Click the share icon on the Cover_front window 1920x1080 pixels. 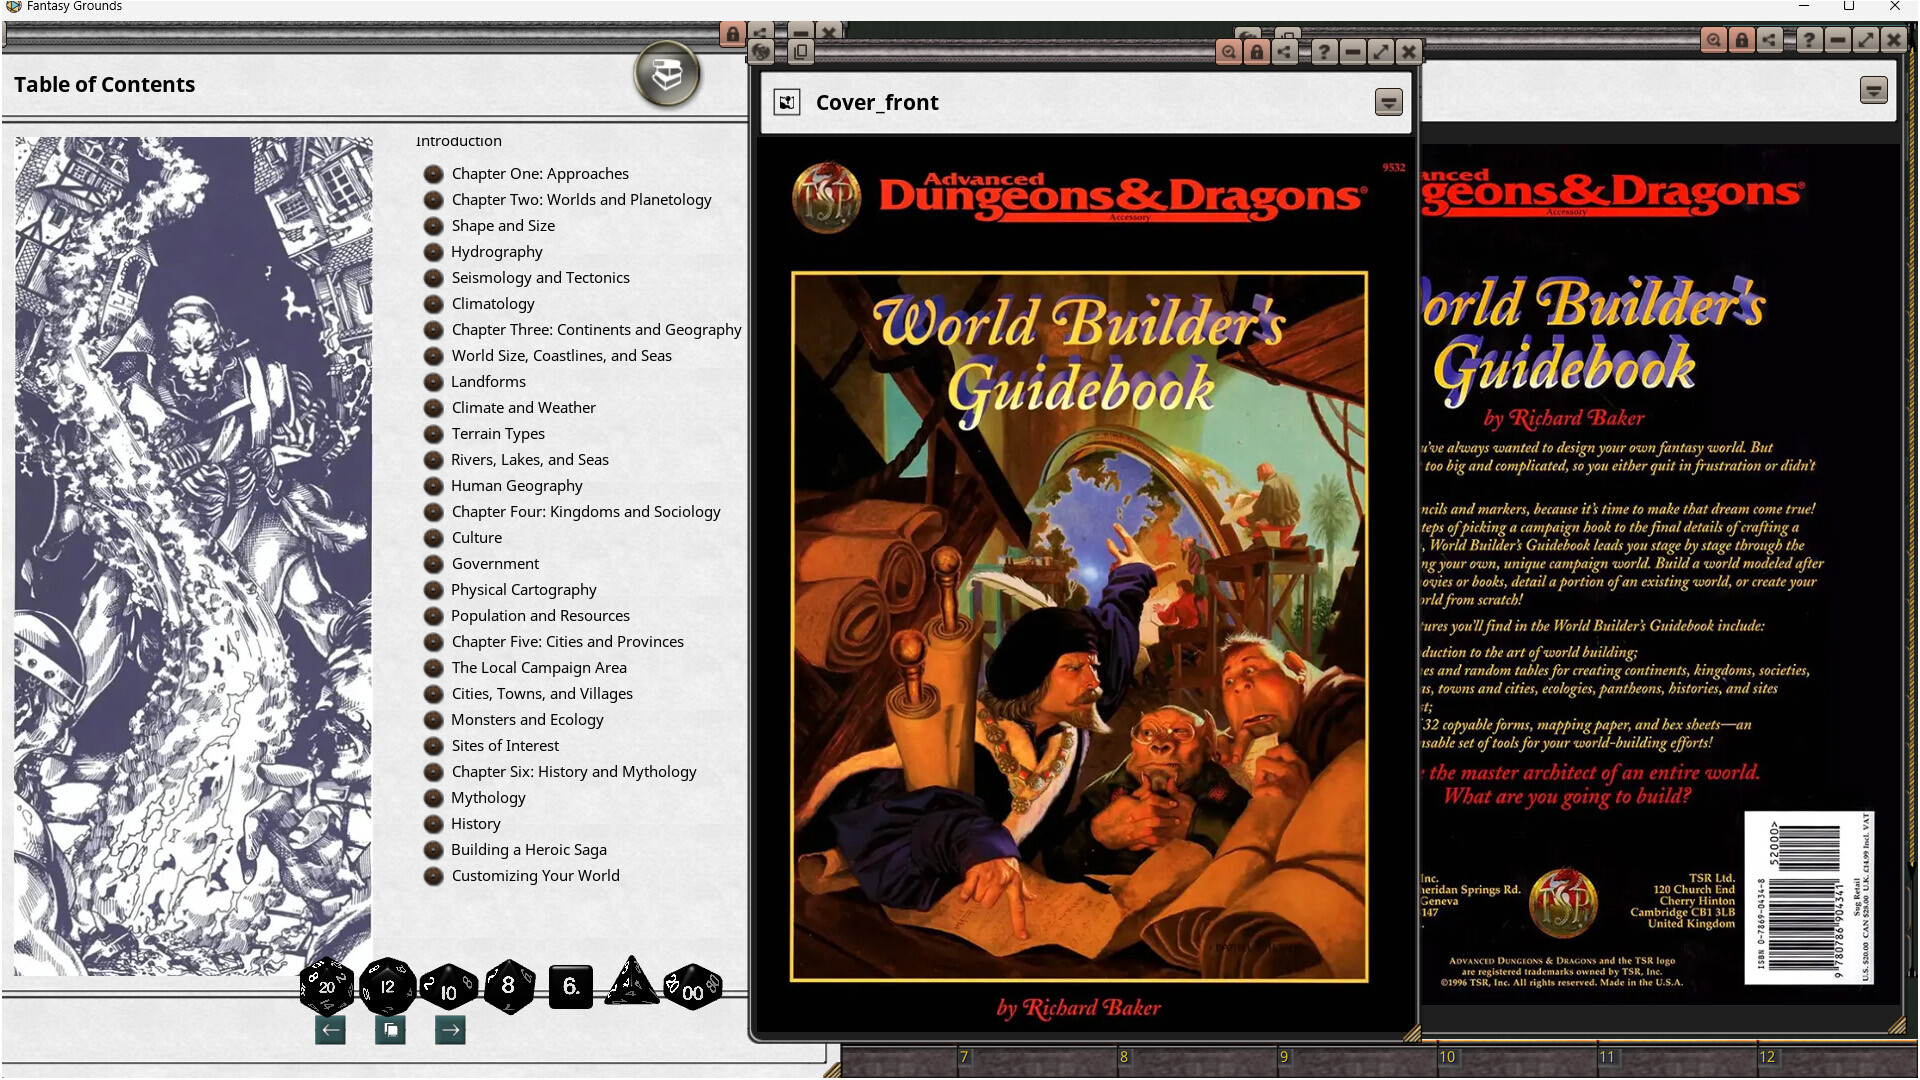[x=1285, y=52]
